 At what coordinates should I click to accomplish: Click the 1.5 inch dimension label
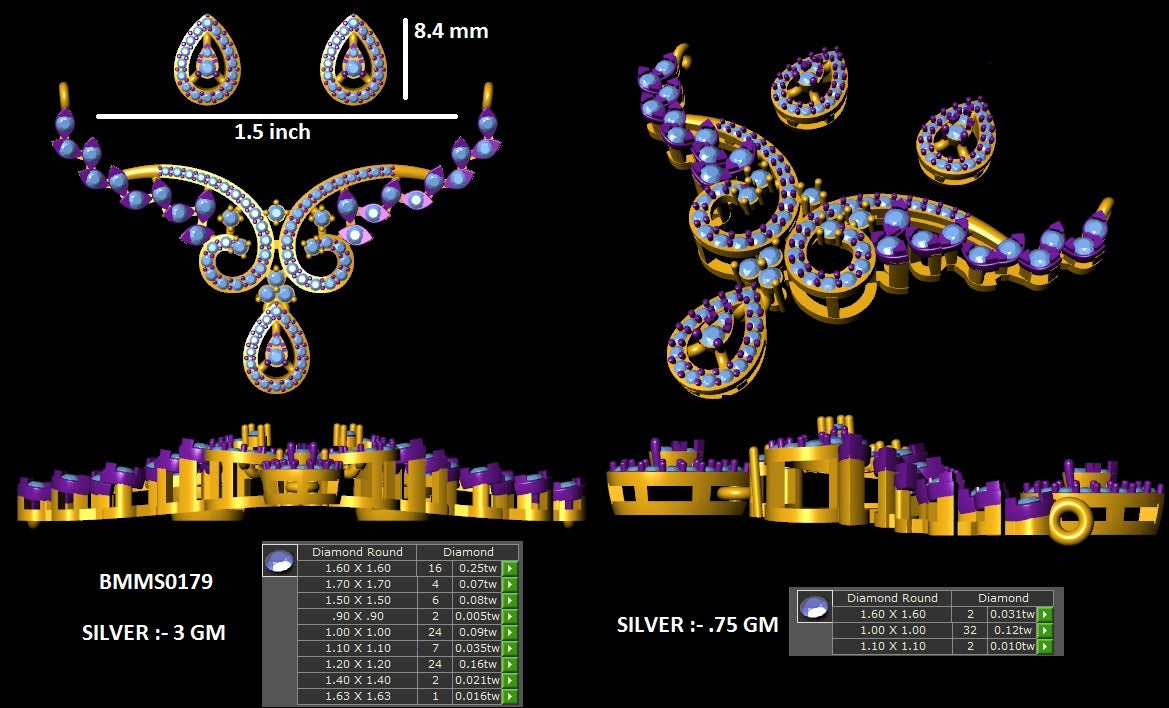tap(272, 132)
